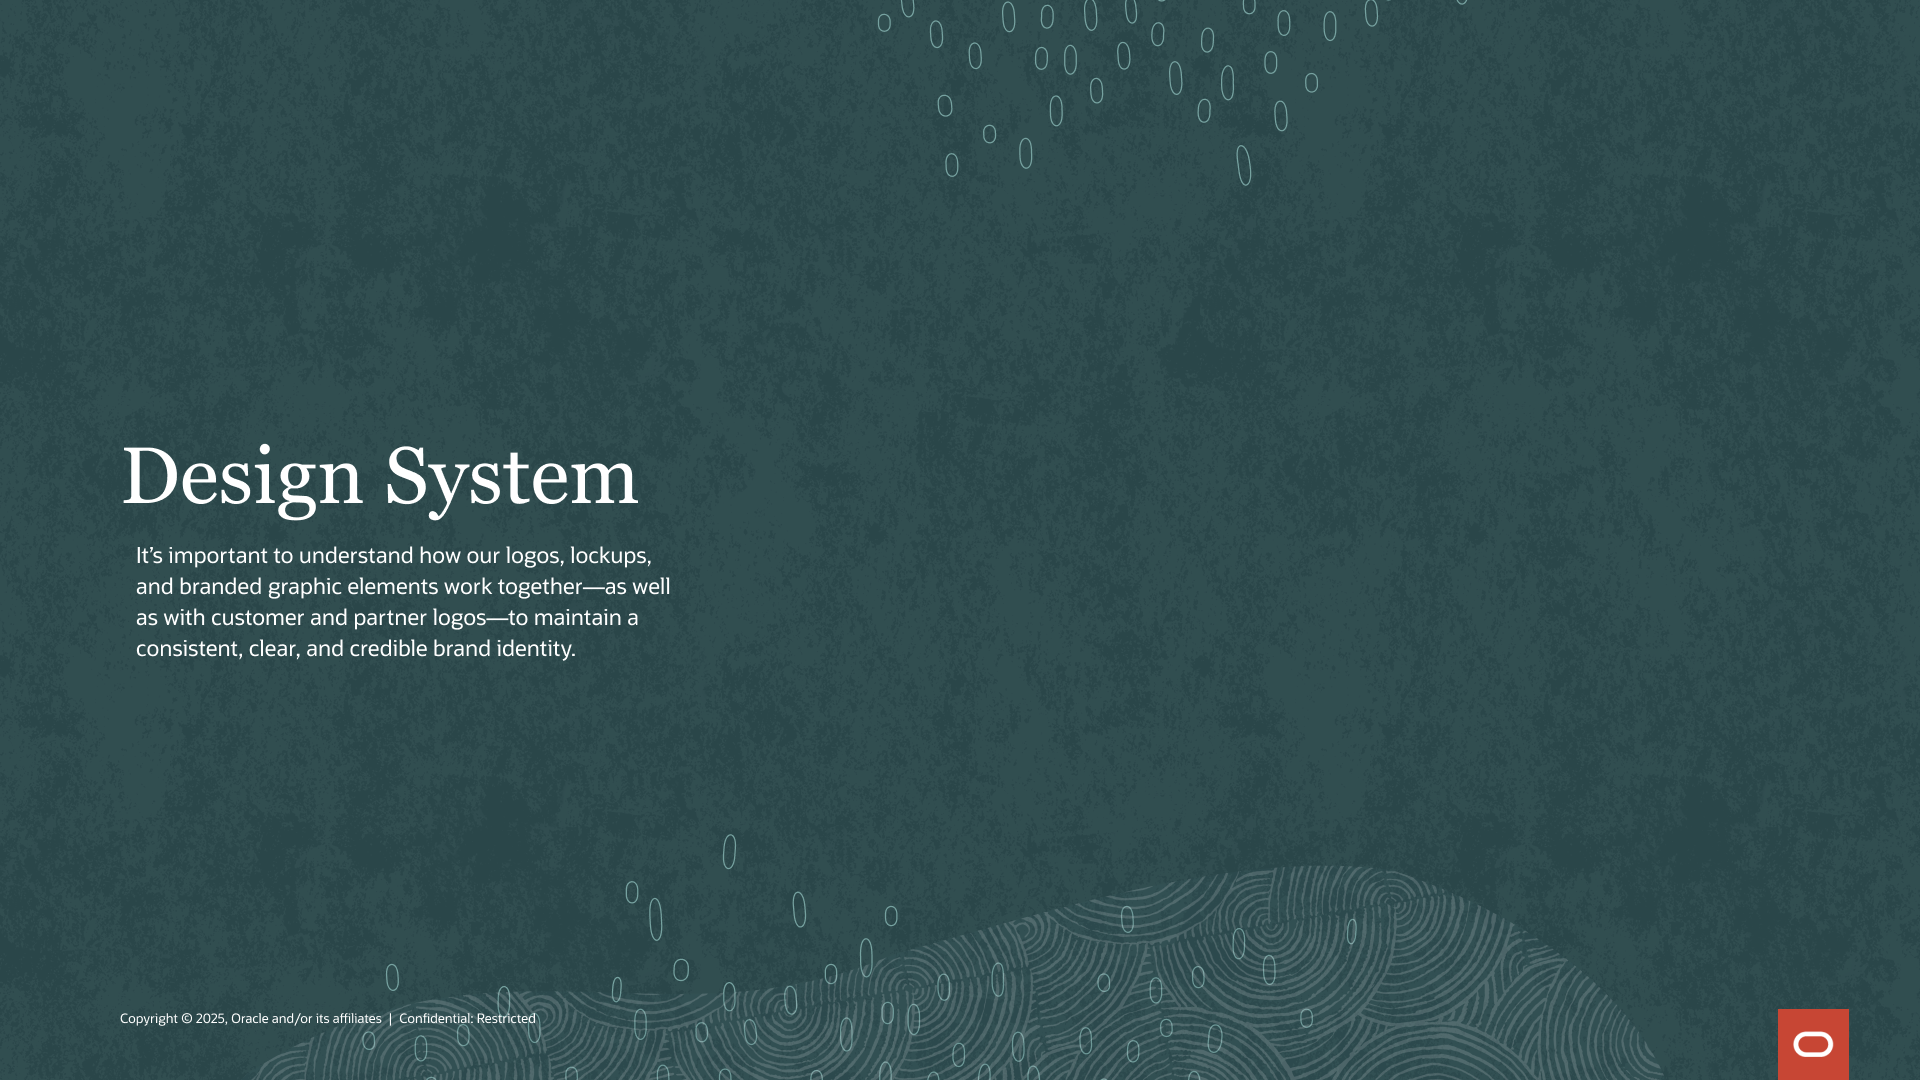The image size is (1920, 1080).
Task: Click the "Confidential: Restricted" footer label
Action: point(467,1019)
